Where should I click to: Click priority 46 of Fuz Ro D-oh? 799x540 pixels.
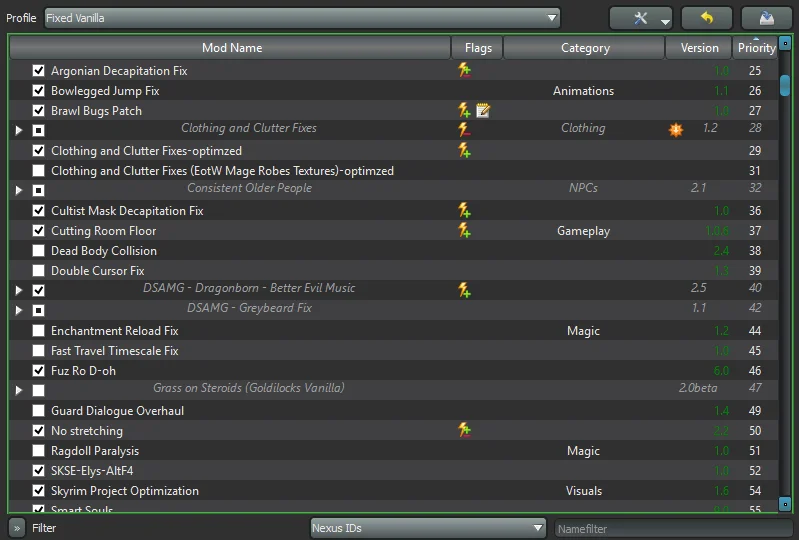(x=755, y=370)
